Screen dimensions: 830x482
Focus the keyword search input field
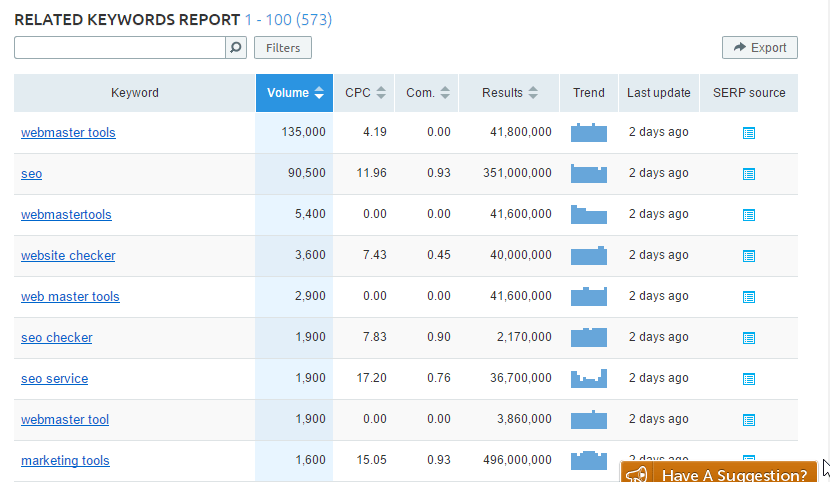click(120, 48)
